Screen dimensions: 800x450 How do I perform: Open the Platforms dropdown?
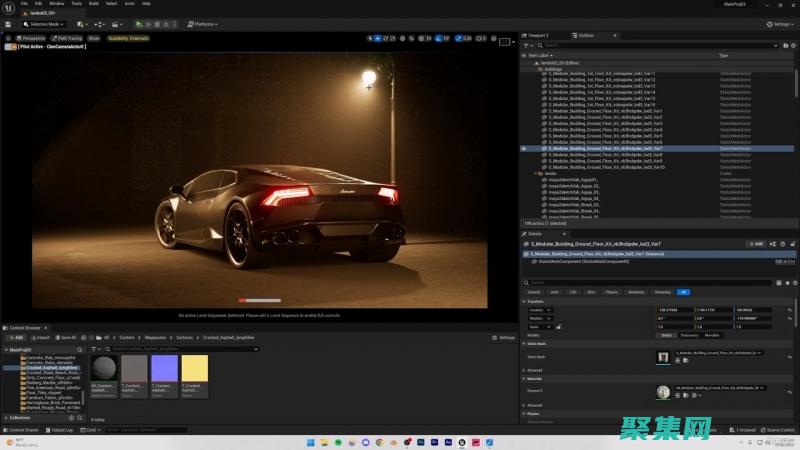click(204, 24)
